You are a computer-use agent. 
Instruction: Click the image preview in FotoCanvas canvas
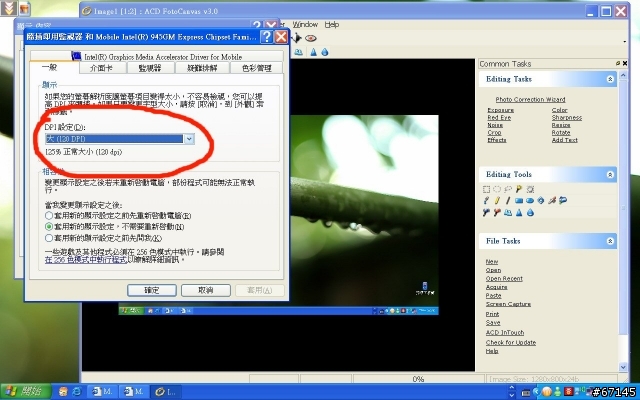coord(278,215)
